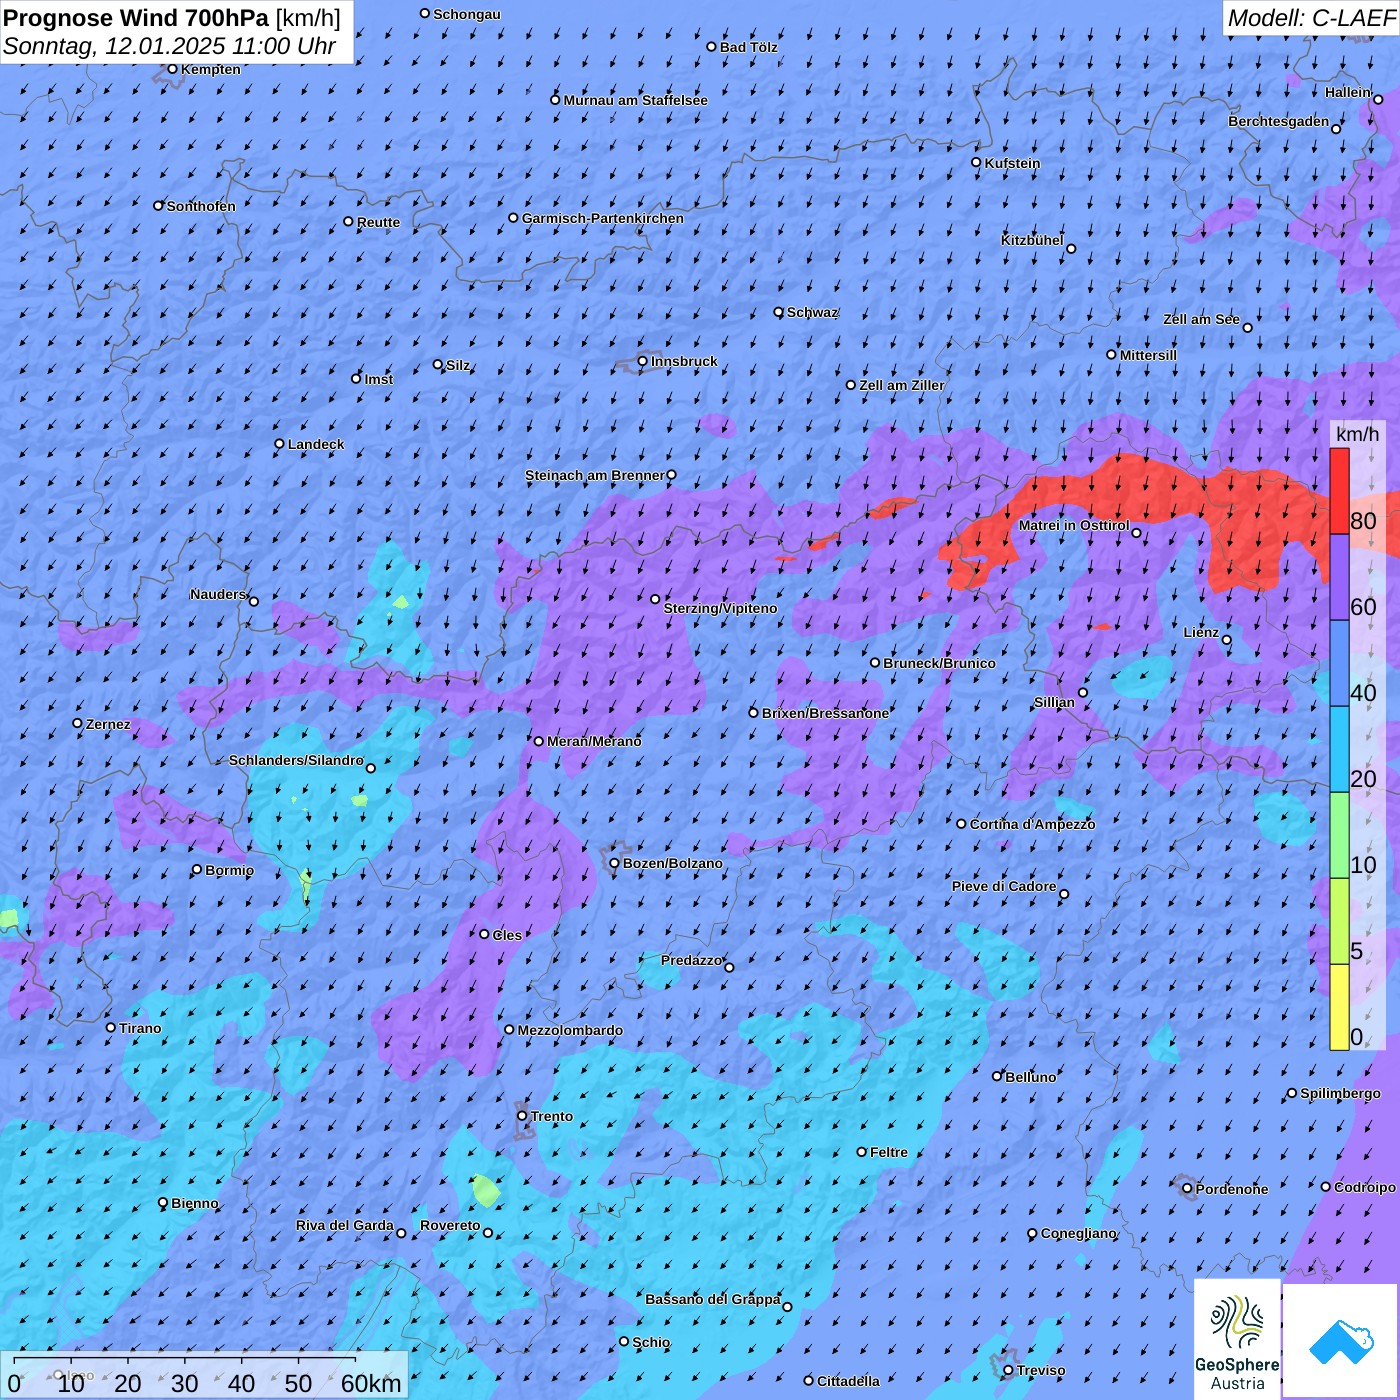
Task: Click the Bormio location dot
Action: point(197,870)
